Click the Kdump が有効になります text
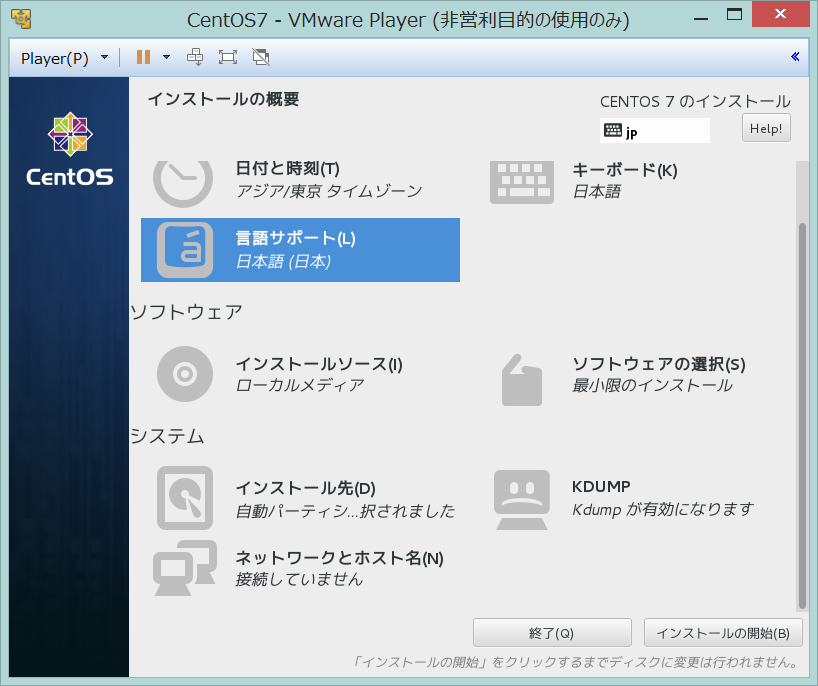818x686 pixels. [x=663, y=509]
